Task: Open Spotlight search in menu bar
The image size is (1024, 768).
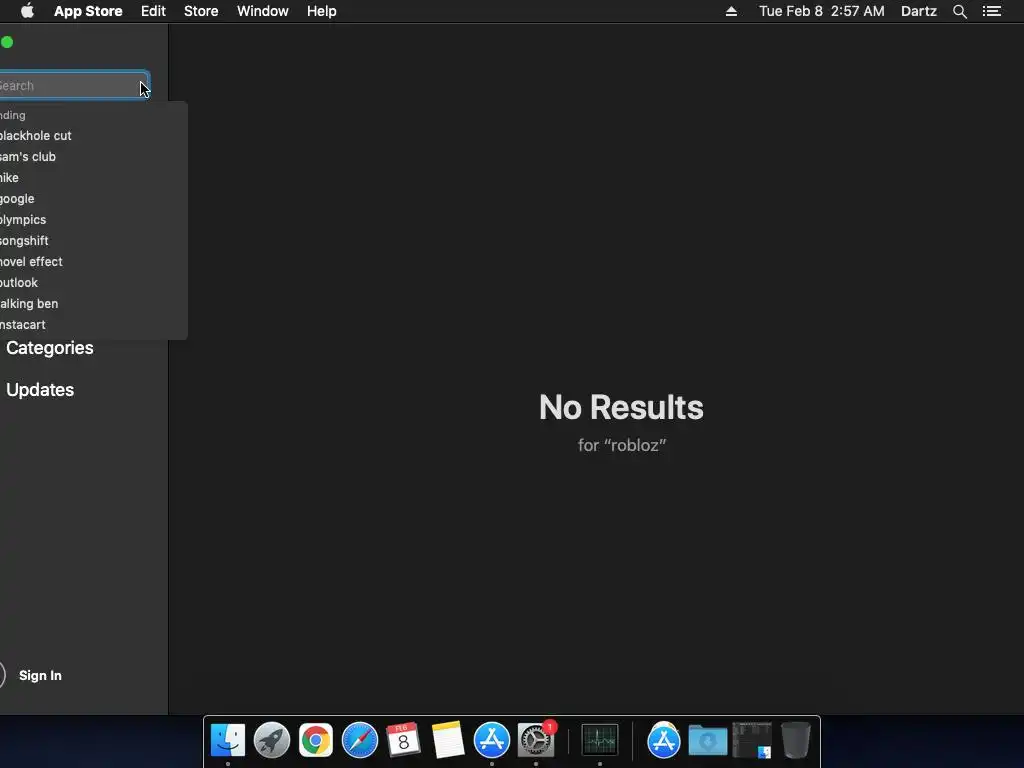Action: click(x=959, y=11)
